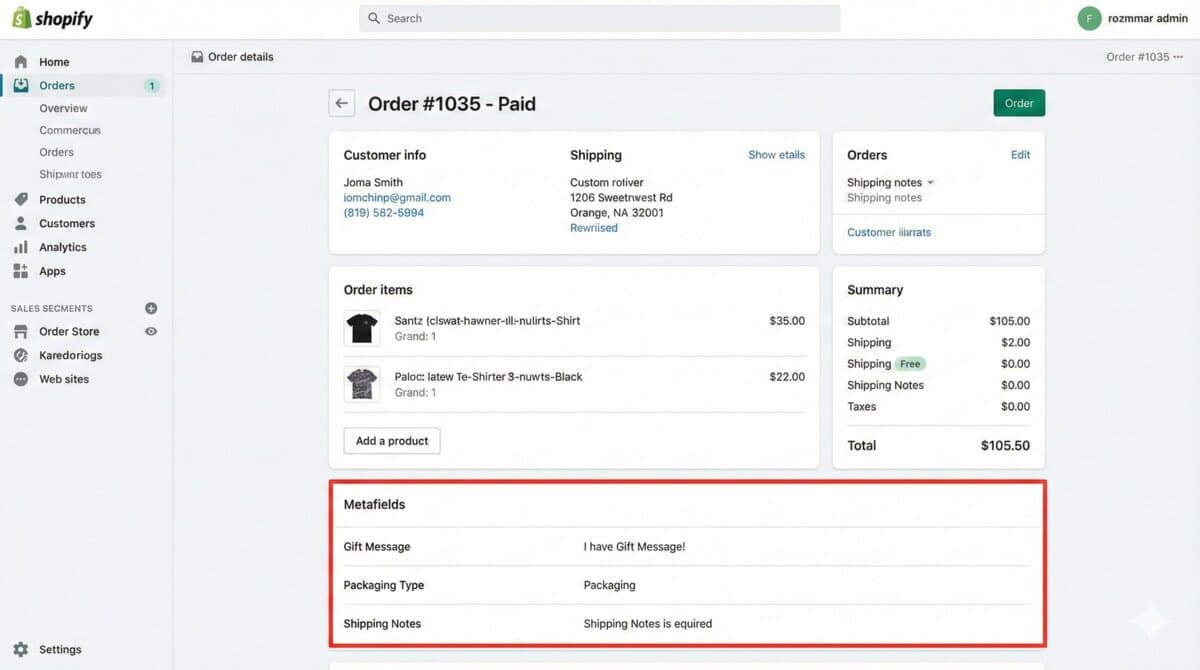The image size is (1200, 670).
Task: Click the Home icon in the sidebar
Action: point(19,61)
